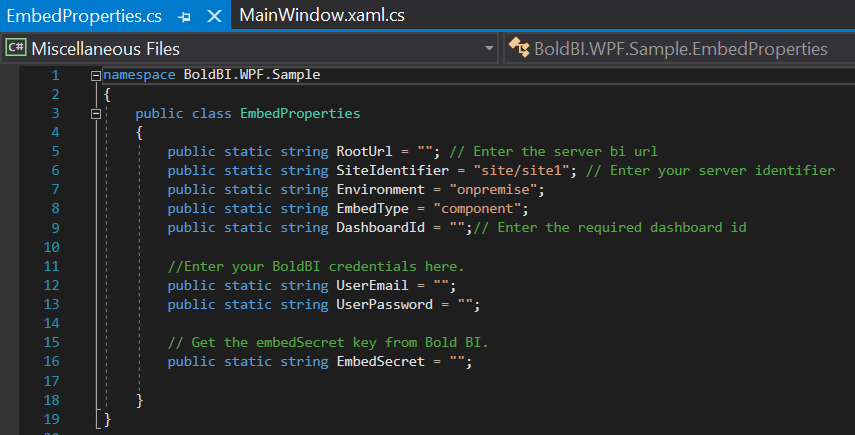Click the RootUrl field name
The height and width of the screenshot is (435, 855).
pyautogui.click(x=364, y=152)
